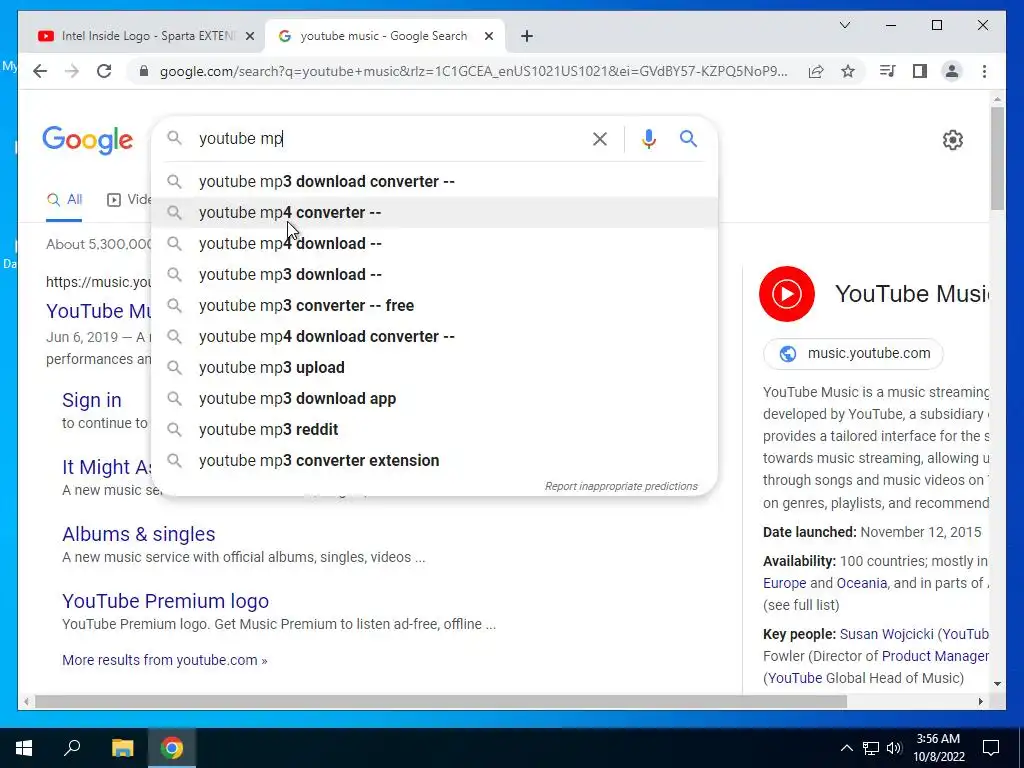
Task: Click the horizontal scrollbar thumb
Action: [x=441, y=701]
